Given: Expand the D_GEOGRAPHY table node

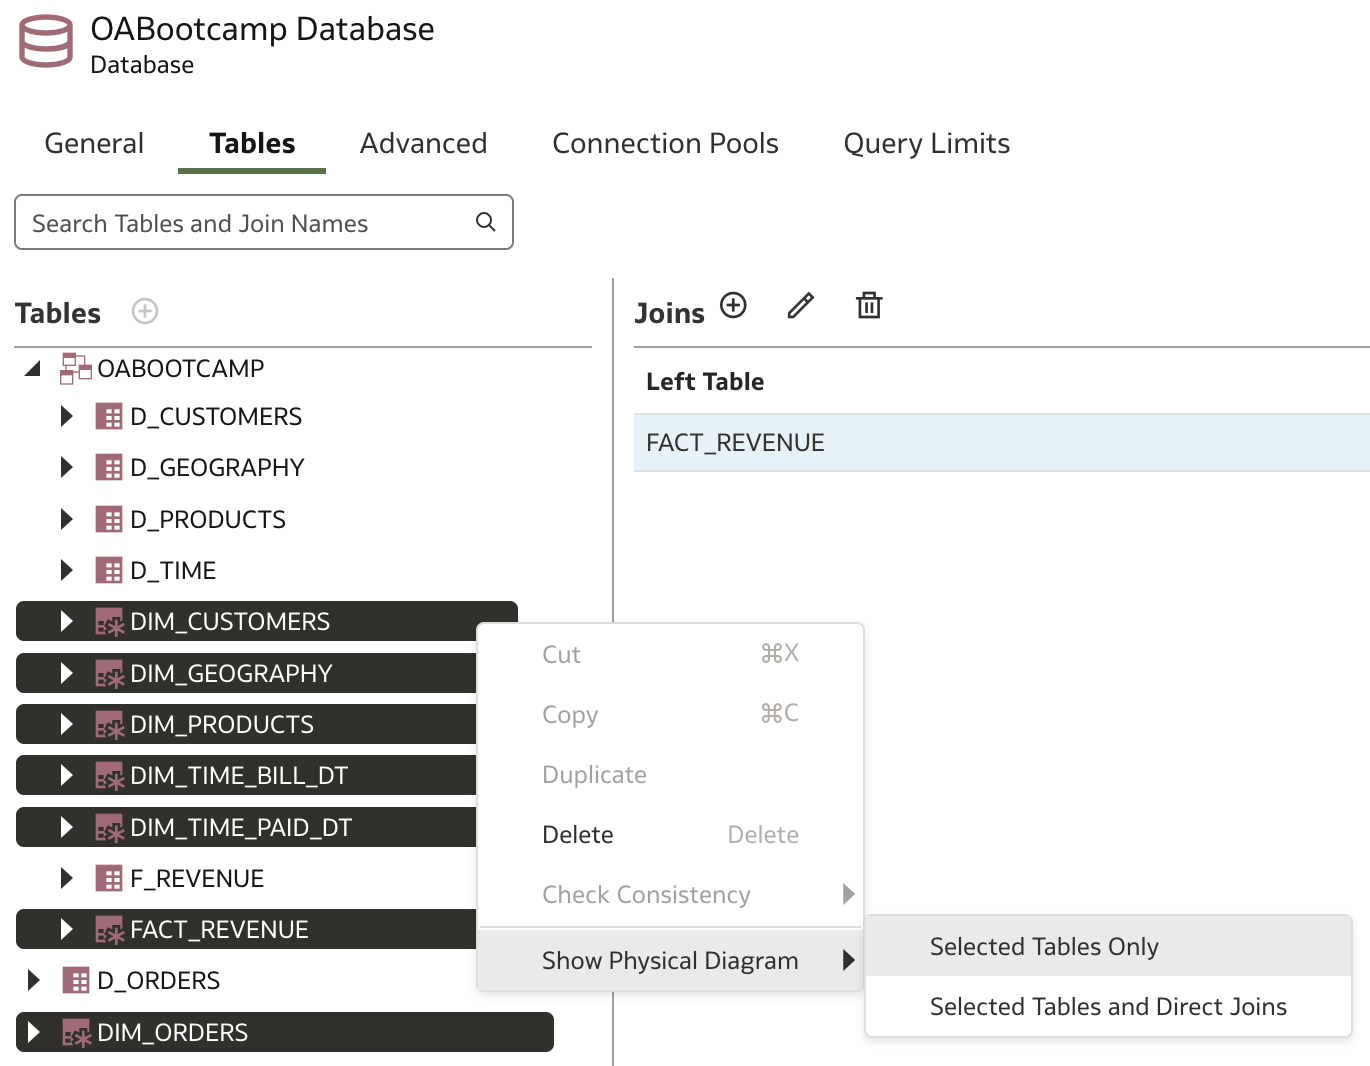Looking at the screenshot, I should (66, 467).
